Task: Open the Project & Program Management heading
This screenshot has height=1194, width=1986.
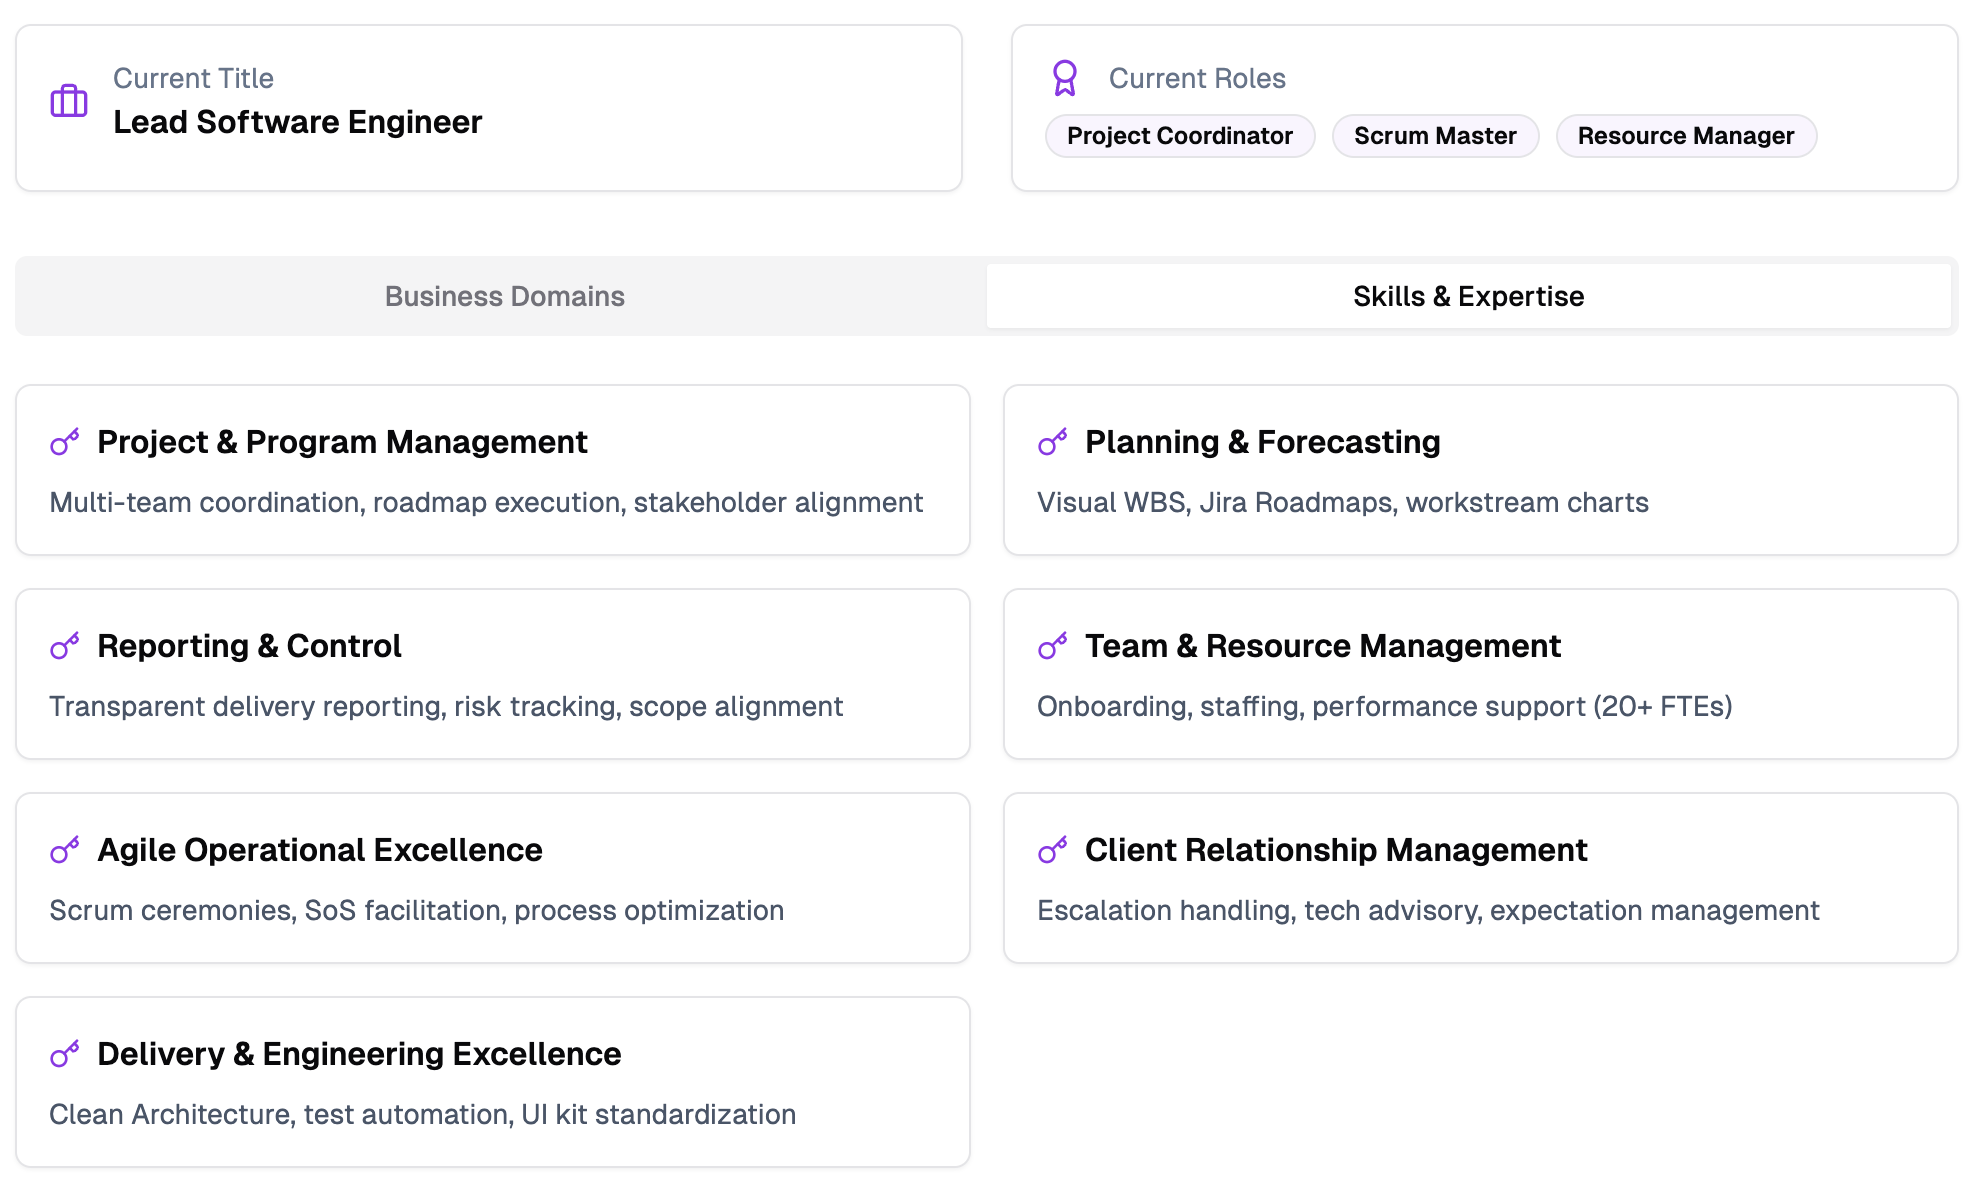Action: (342, 442)
